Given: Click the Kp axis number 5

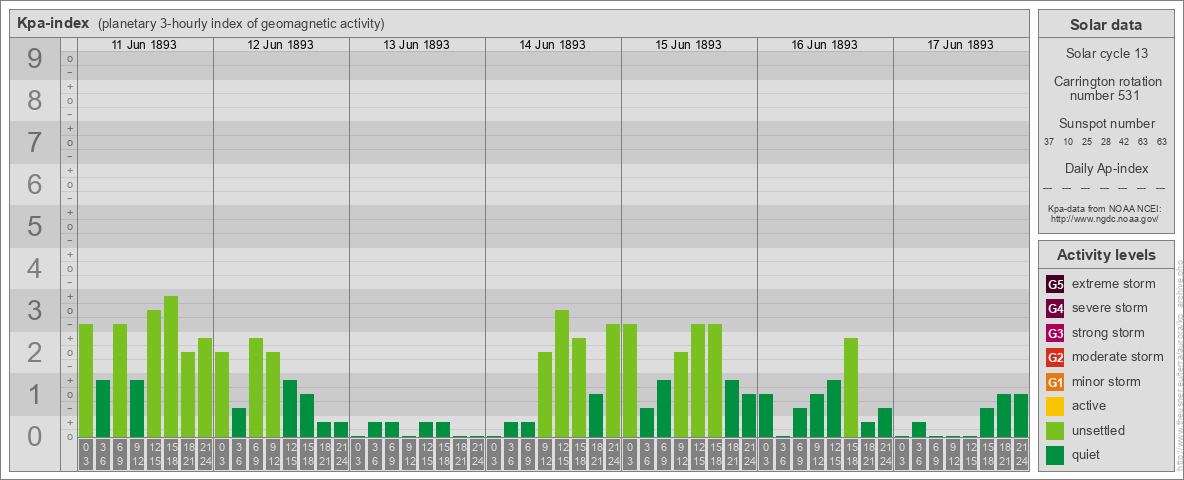Looking at the screenshot, I should 35,226.
